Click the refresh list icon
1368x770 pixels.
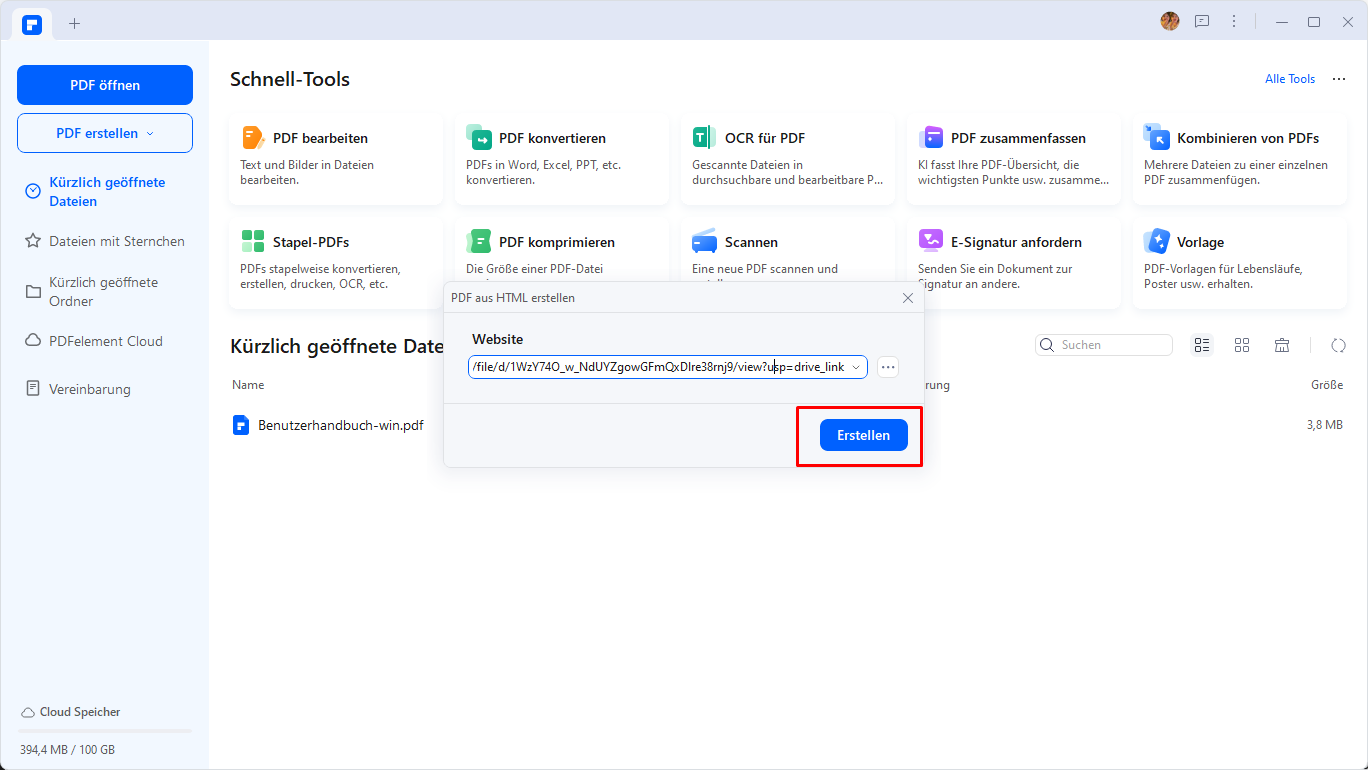(1338, 345)
